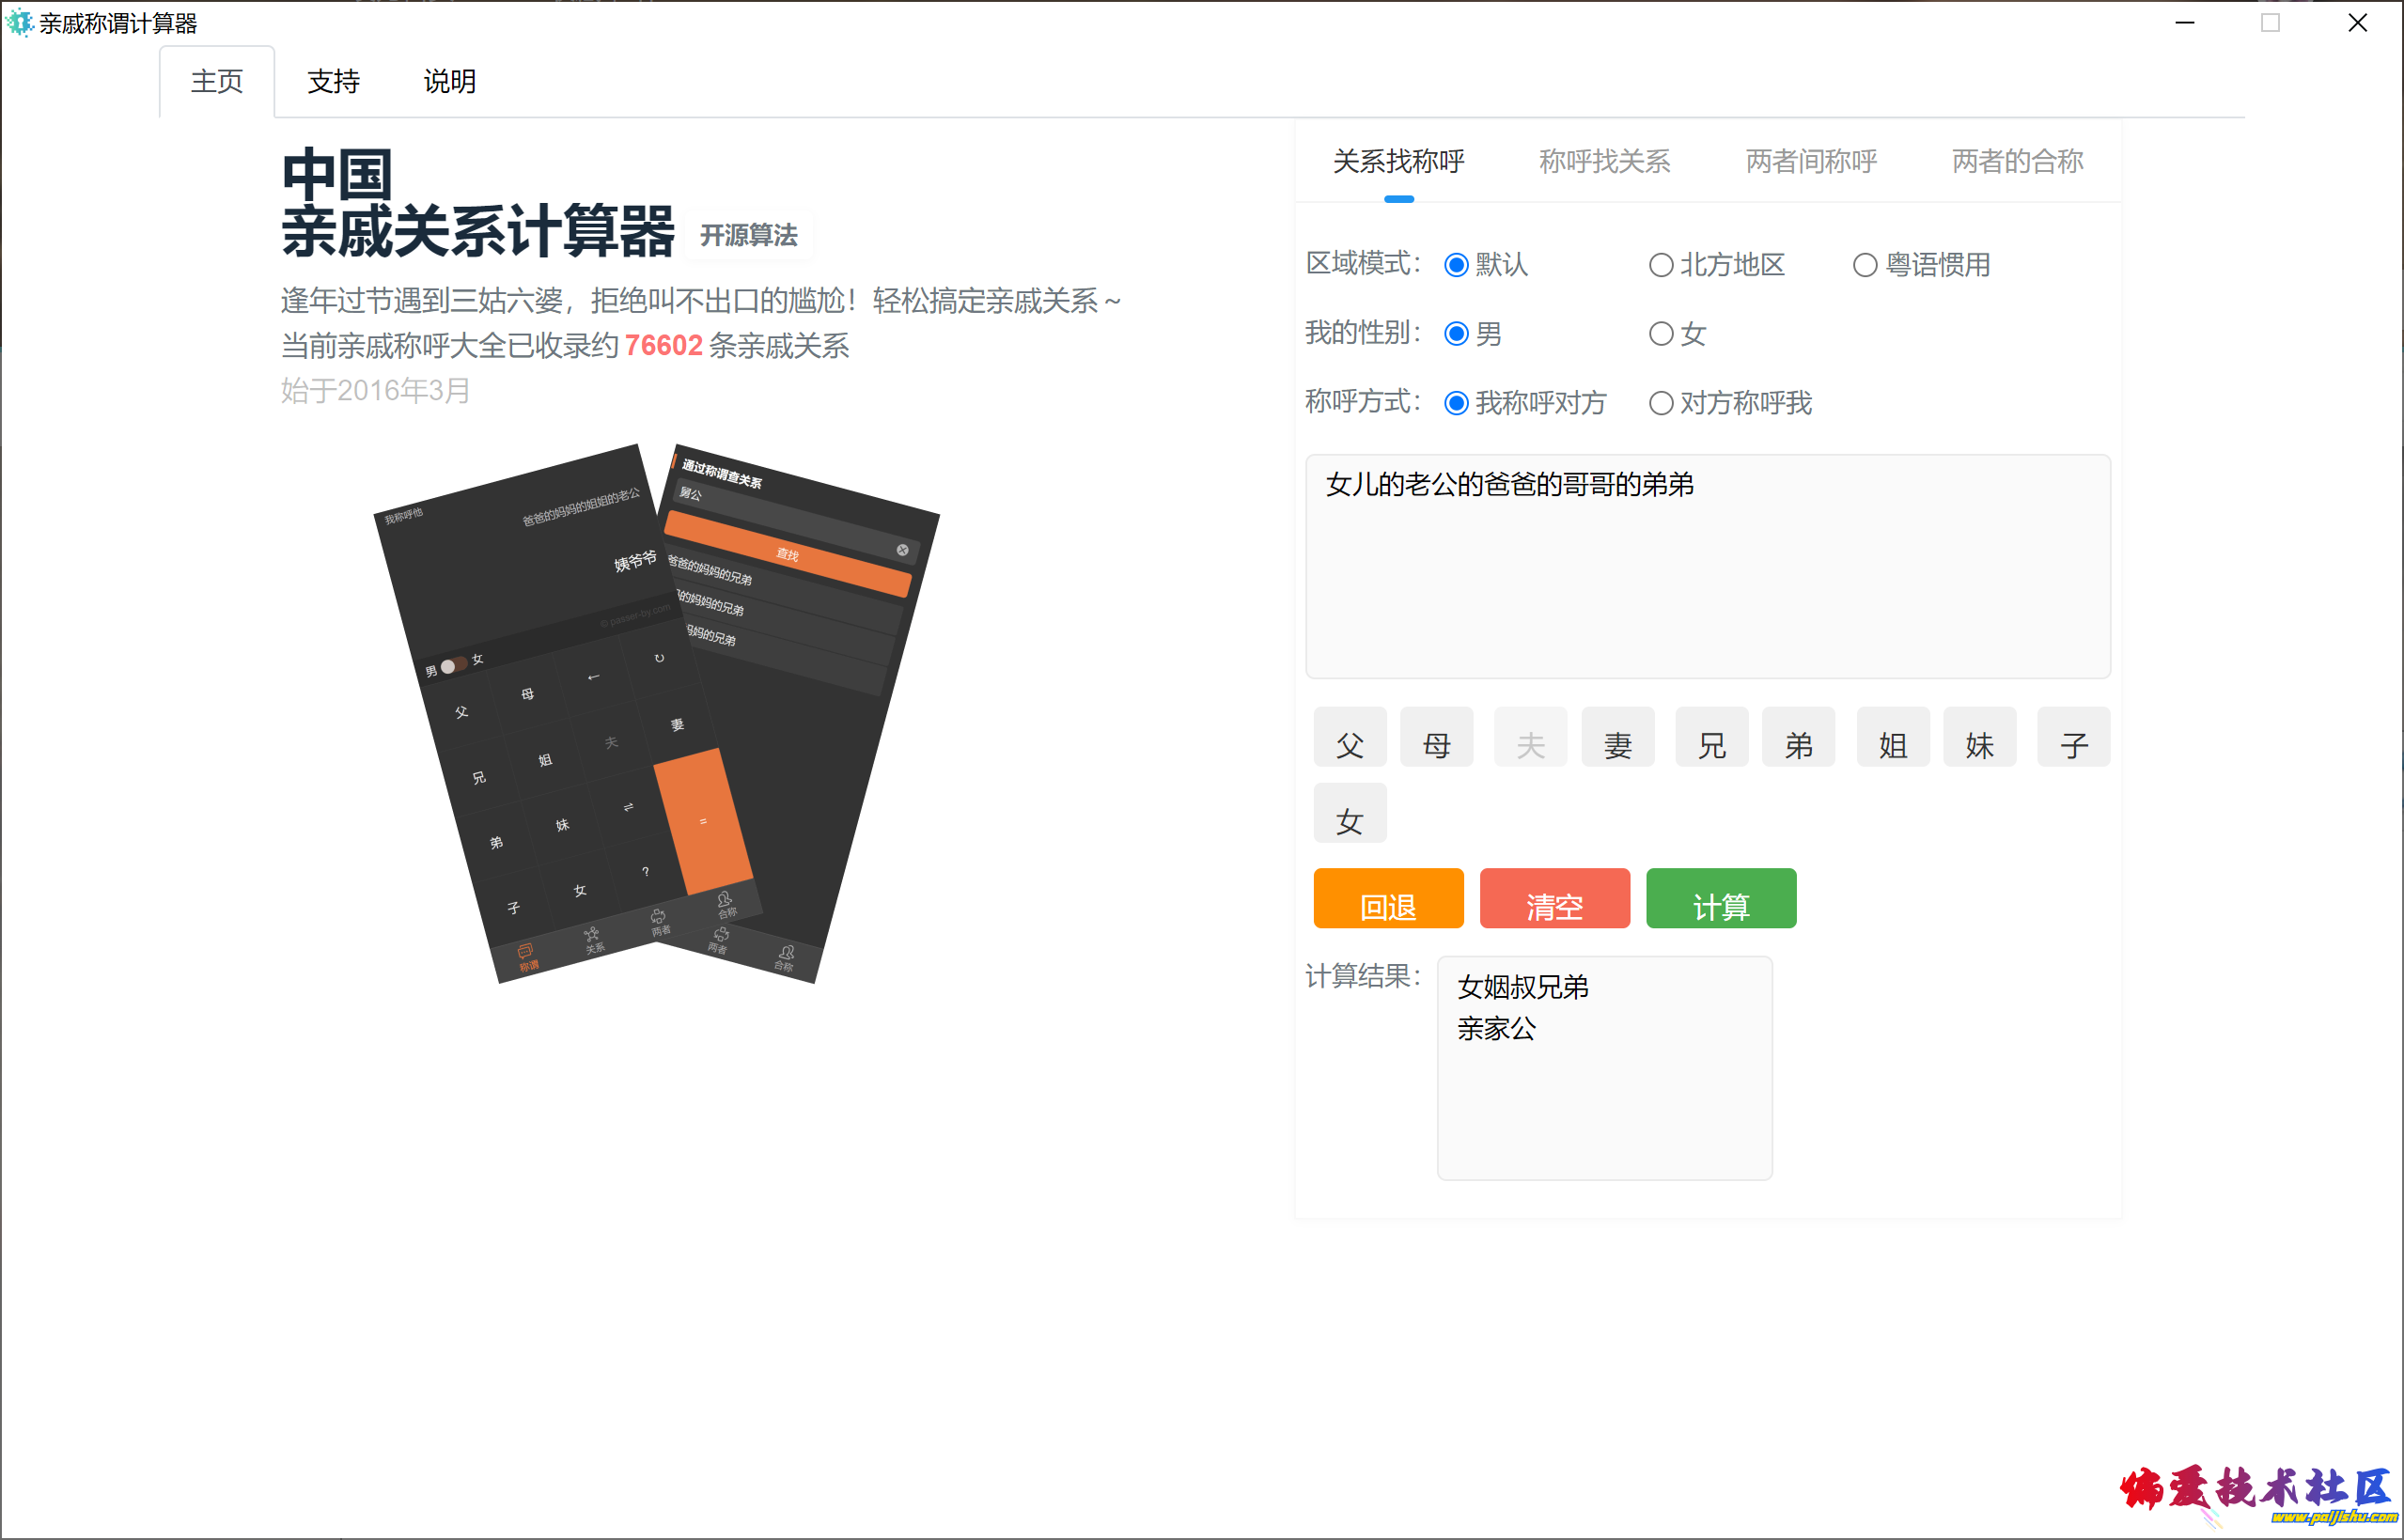This screenshot has width=2404, height=1540.
Task: Choose 粤语惯用 region mode
Action: pyautogui.click(x=1865, y=265)
